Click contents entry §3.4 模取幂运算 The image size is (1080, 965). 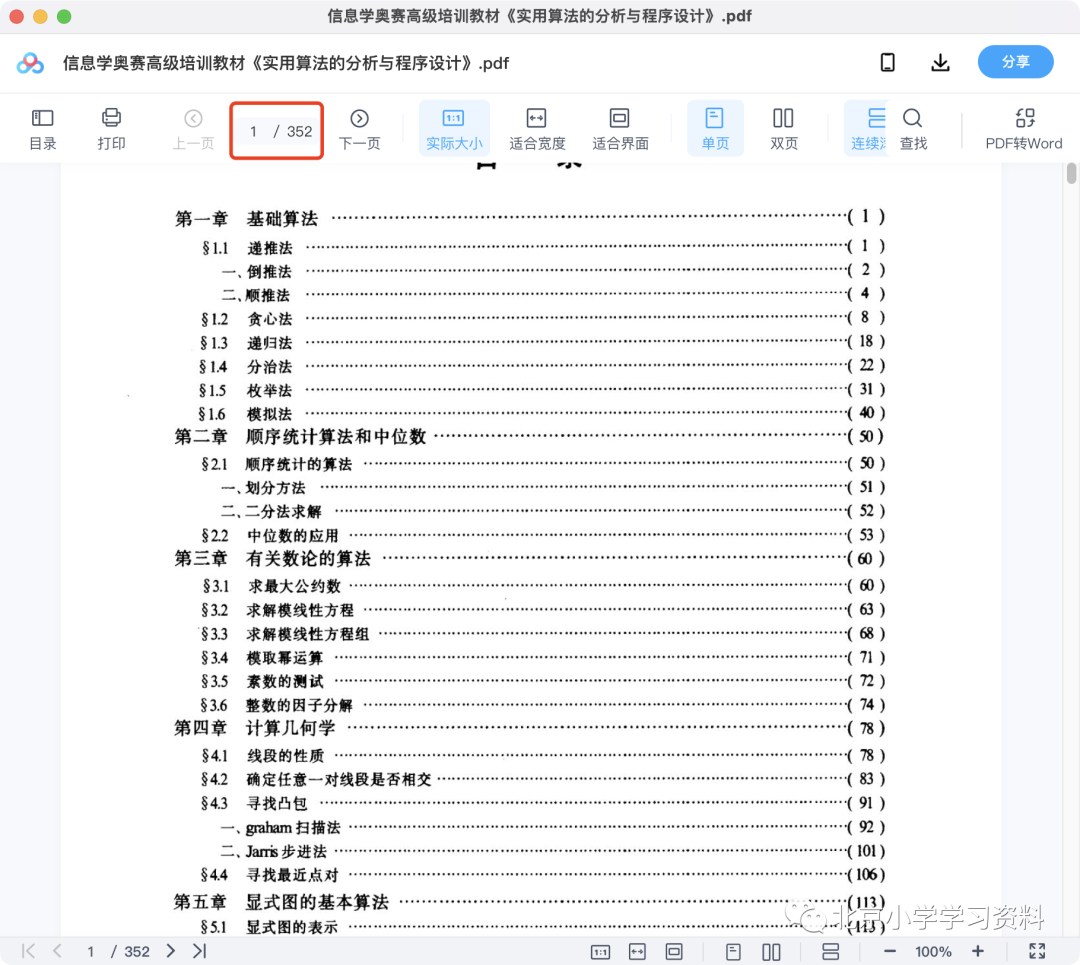[x=543, y=658]
